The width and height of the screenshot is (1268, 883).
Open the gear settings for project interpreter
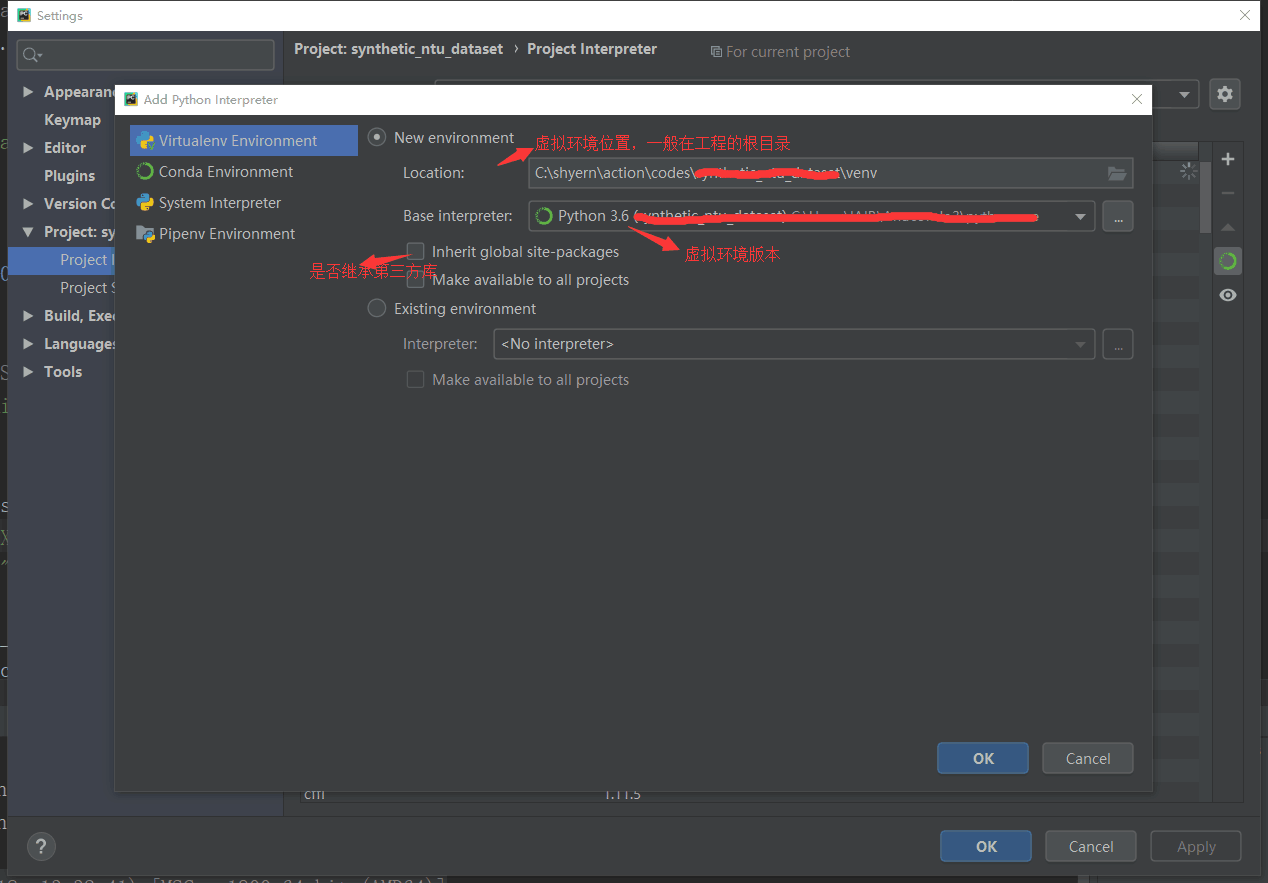tap(1225, 94)
